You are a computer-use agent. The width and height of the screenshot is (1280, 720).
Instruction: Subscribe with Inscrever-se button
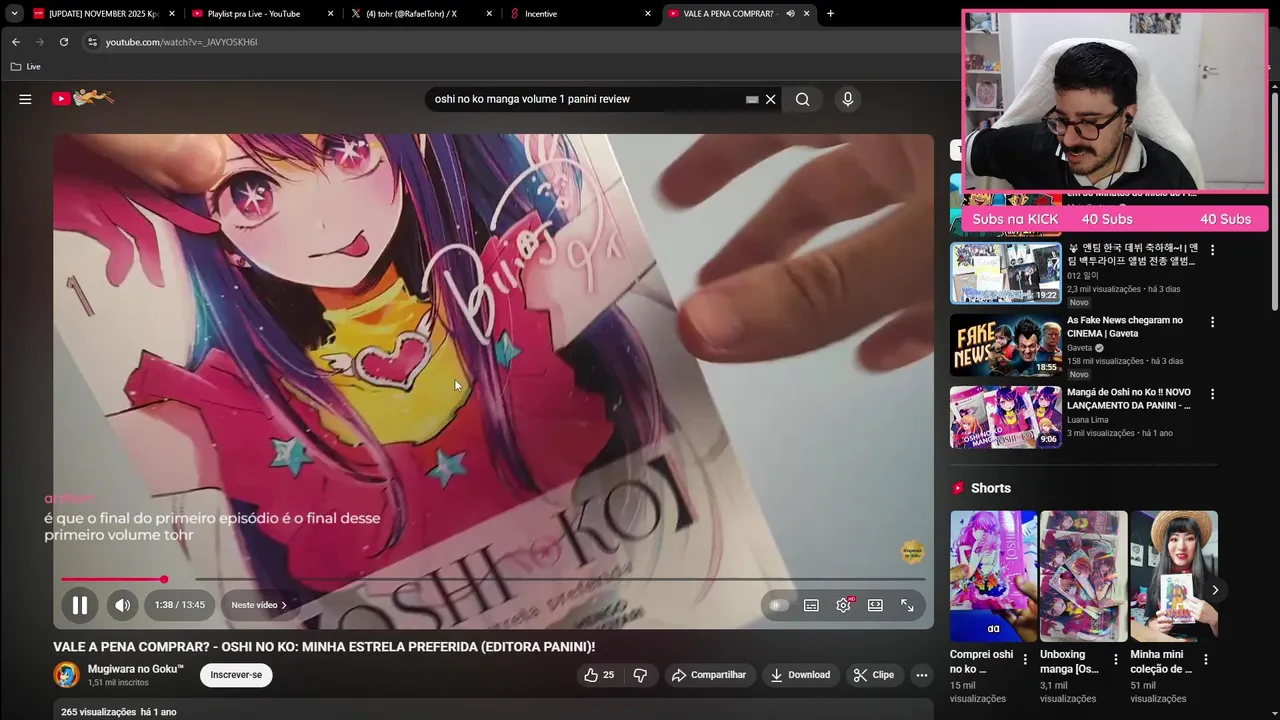[x=236, y=675]
